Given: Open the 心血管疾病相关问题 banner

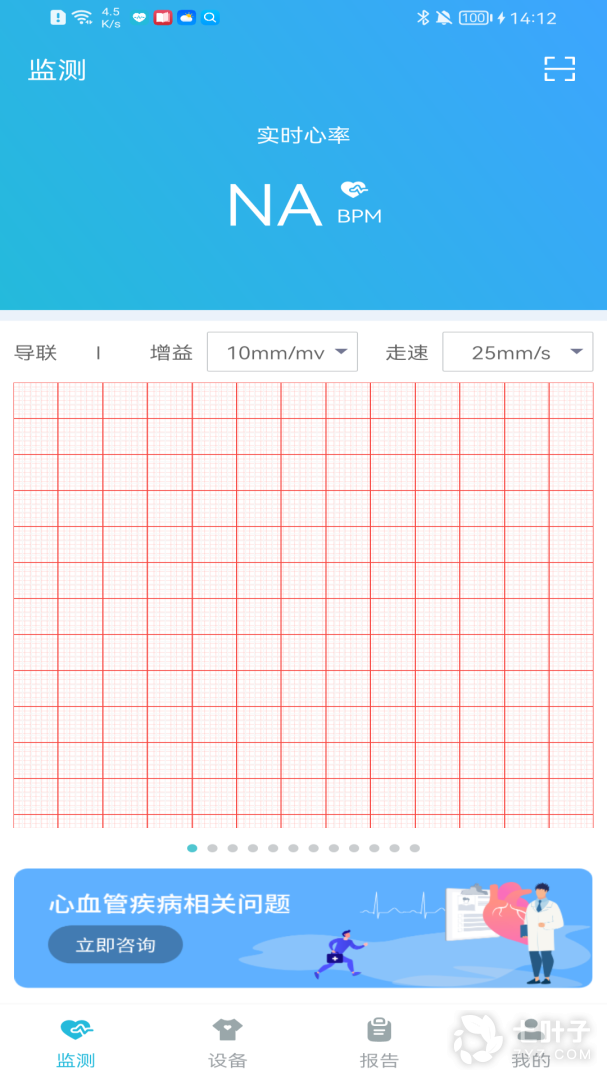Looking at the screenshot, I should [303, 927].
